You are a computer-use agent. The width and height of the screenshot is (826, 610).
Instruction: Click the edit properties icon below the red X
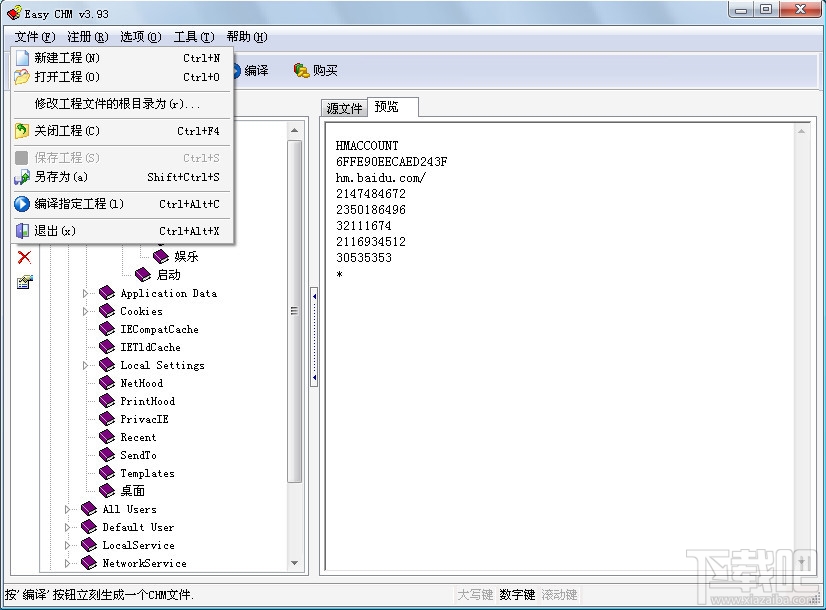24,281
